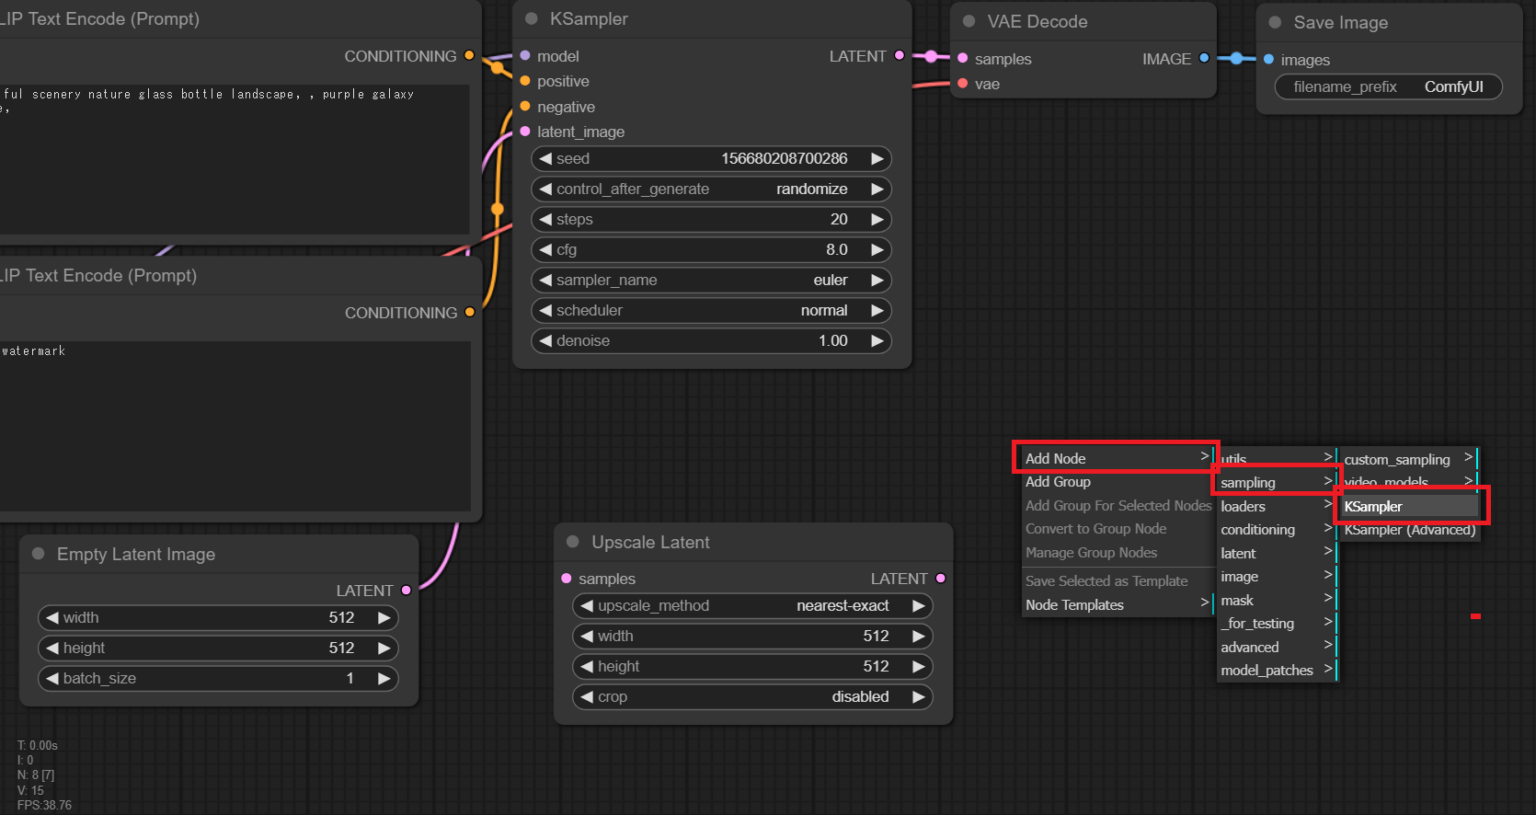Screen dimensions: 1536x815
Task: Change sampler_name euler selection
Action: tap(711, 280)
